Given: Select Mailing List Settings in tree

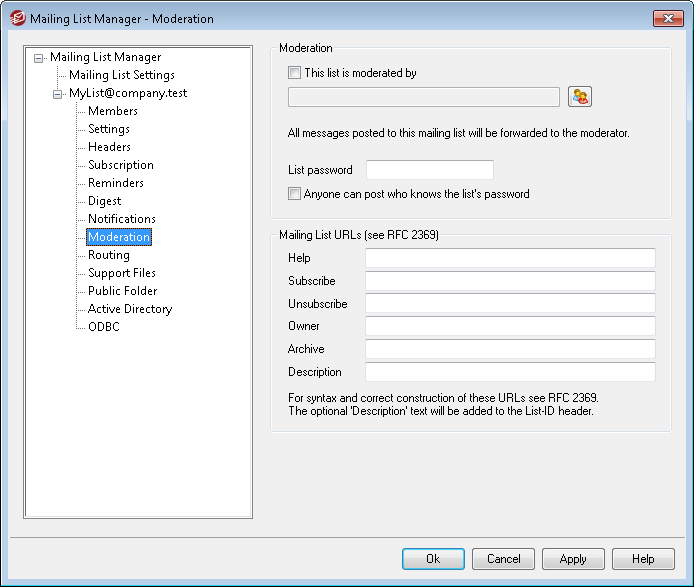Looking at the screenshot, I should pos(121,75).
